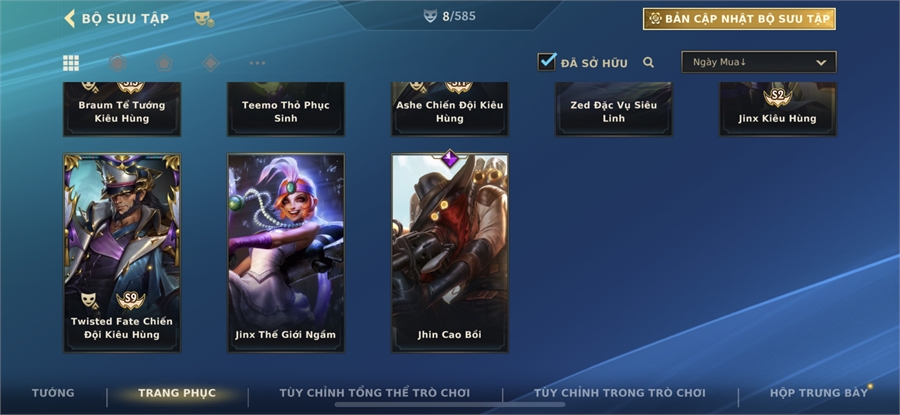Select the Jinx Thế Giới Ngầm skin
The image size is (900, 415).
point(286,253)
